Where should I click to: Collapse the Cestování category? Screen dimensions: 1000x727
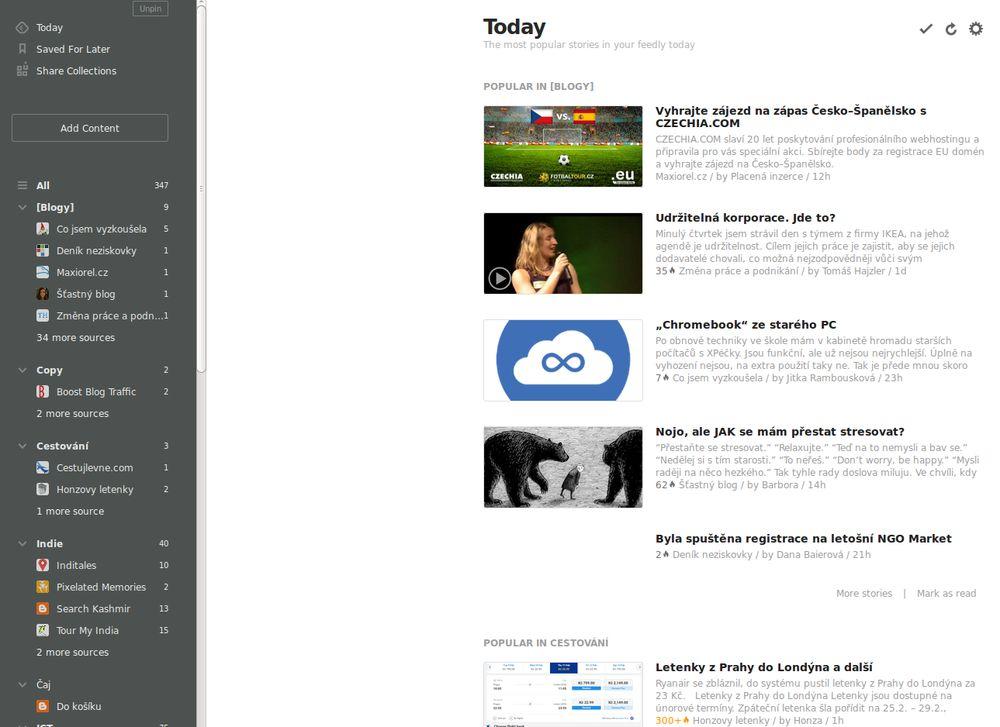(x=22, y=446)
